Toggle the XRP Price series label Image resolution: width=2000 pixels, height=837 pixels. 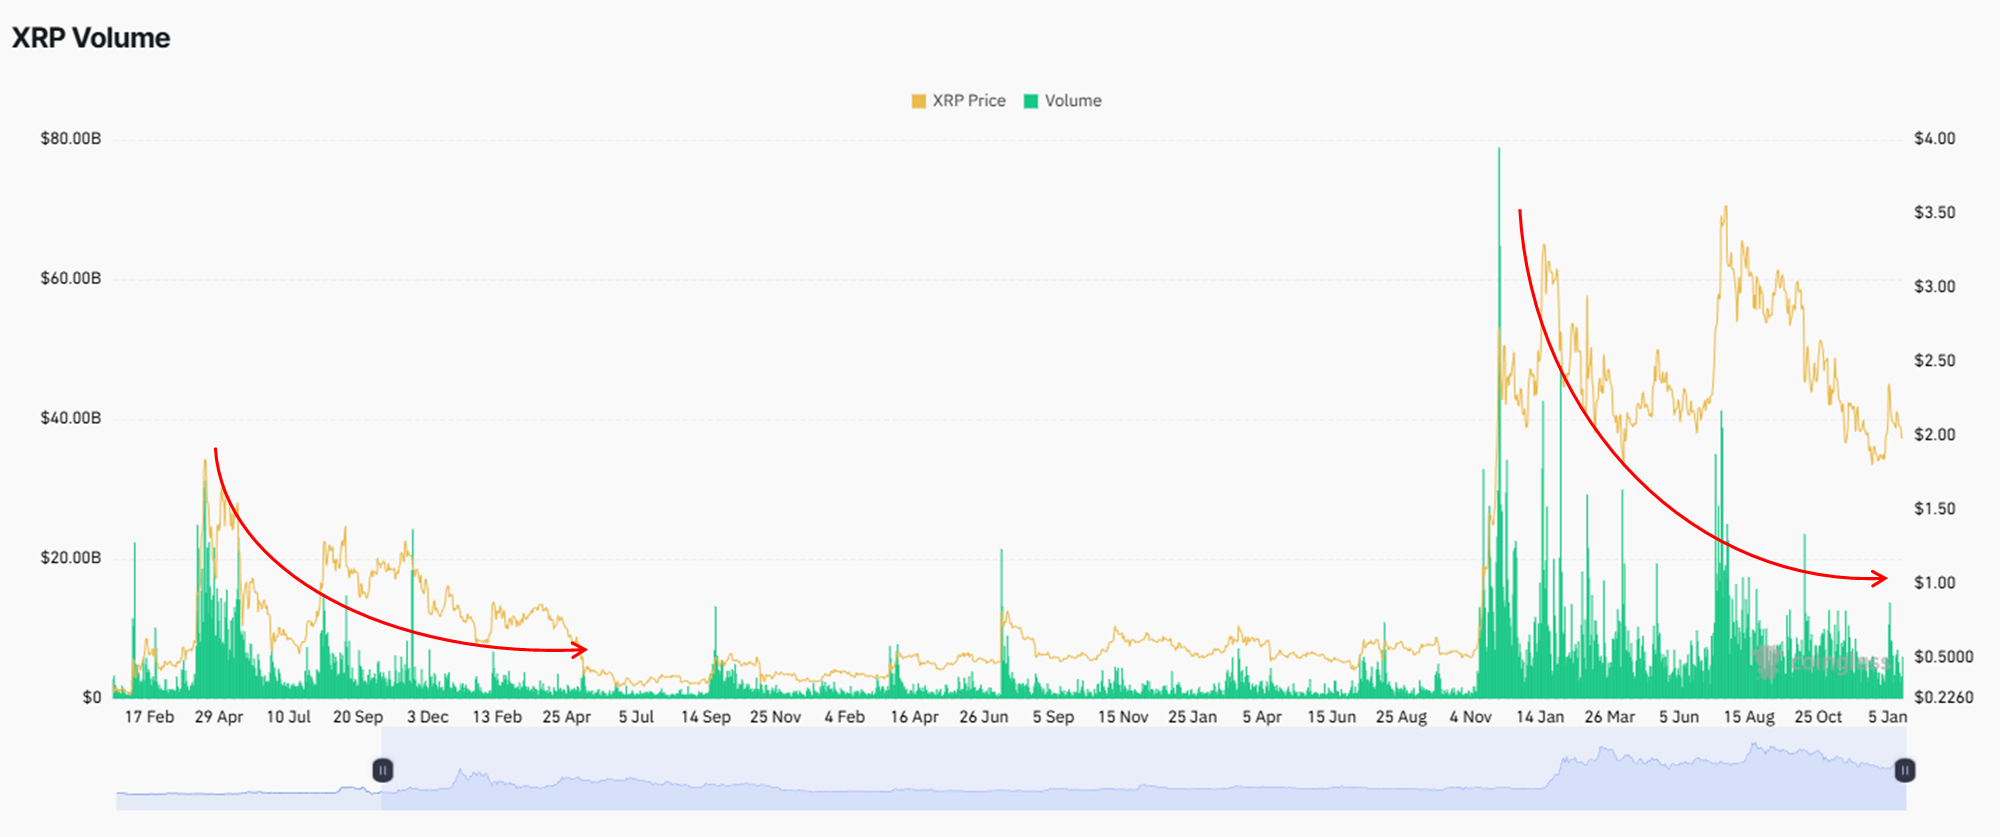[969, 101]
